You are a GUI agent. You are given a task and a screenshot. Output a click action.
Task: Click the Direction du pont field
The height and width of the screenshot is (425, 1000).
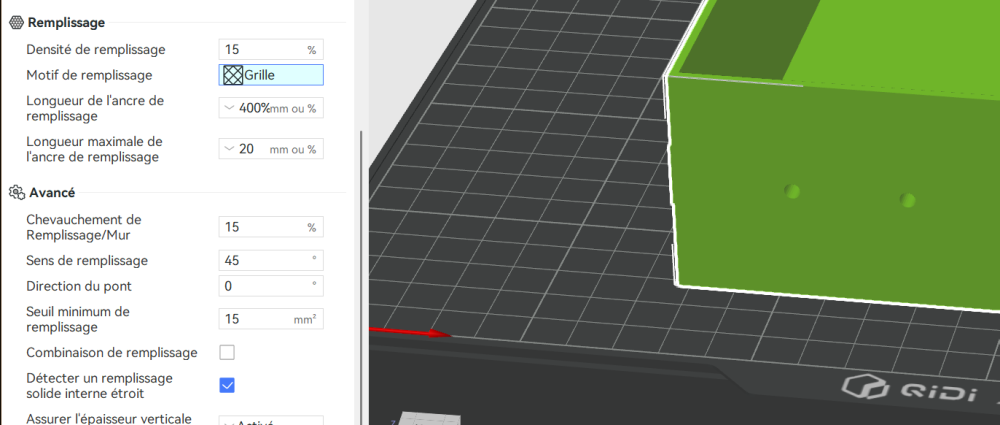point(271,286)
